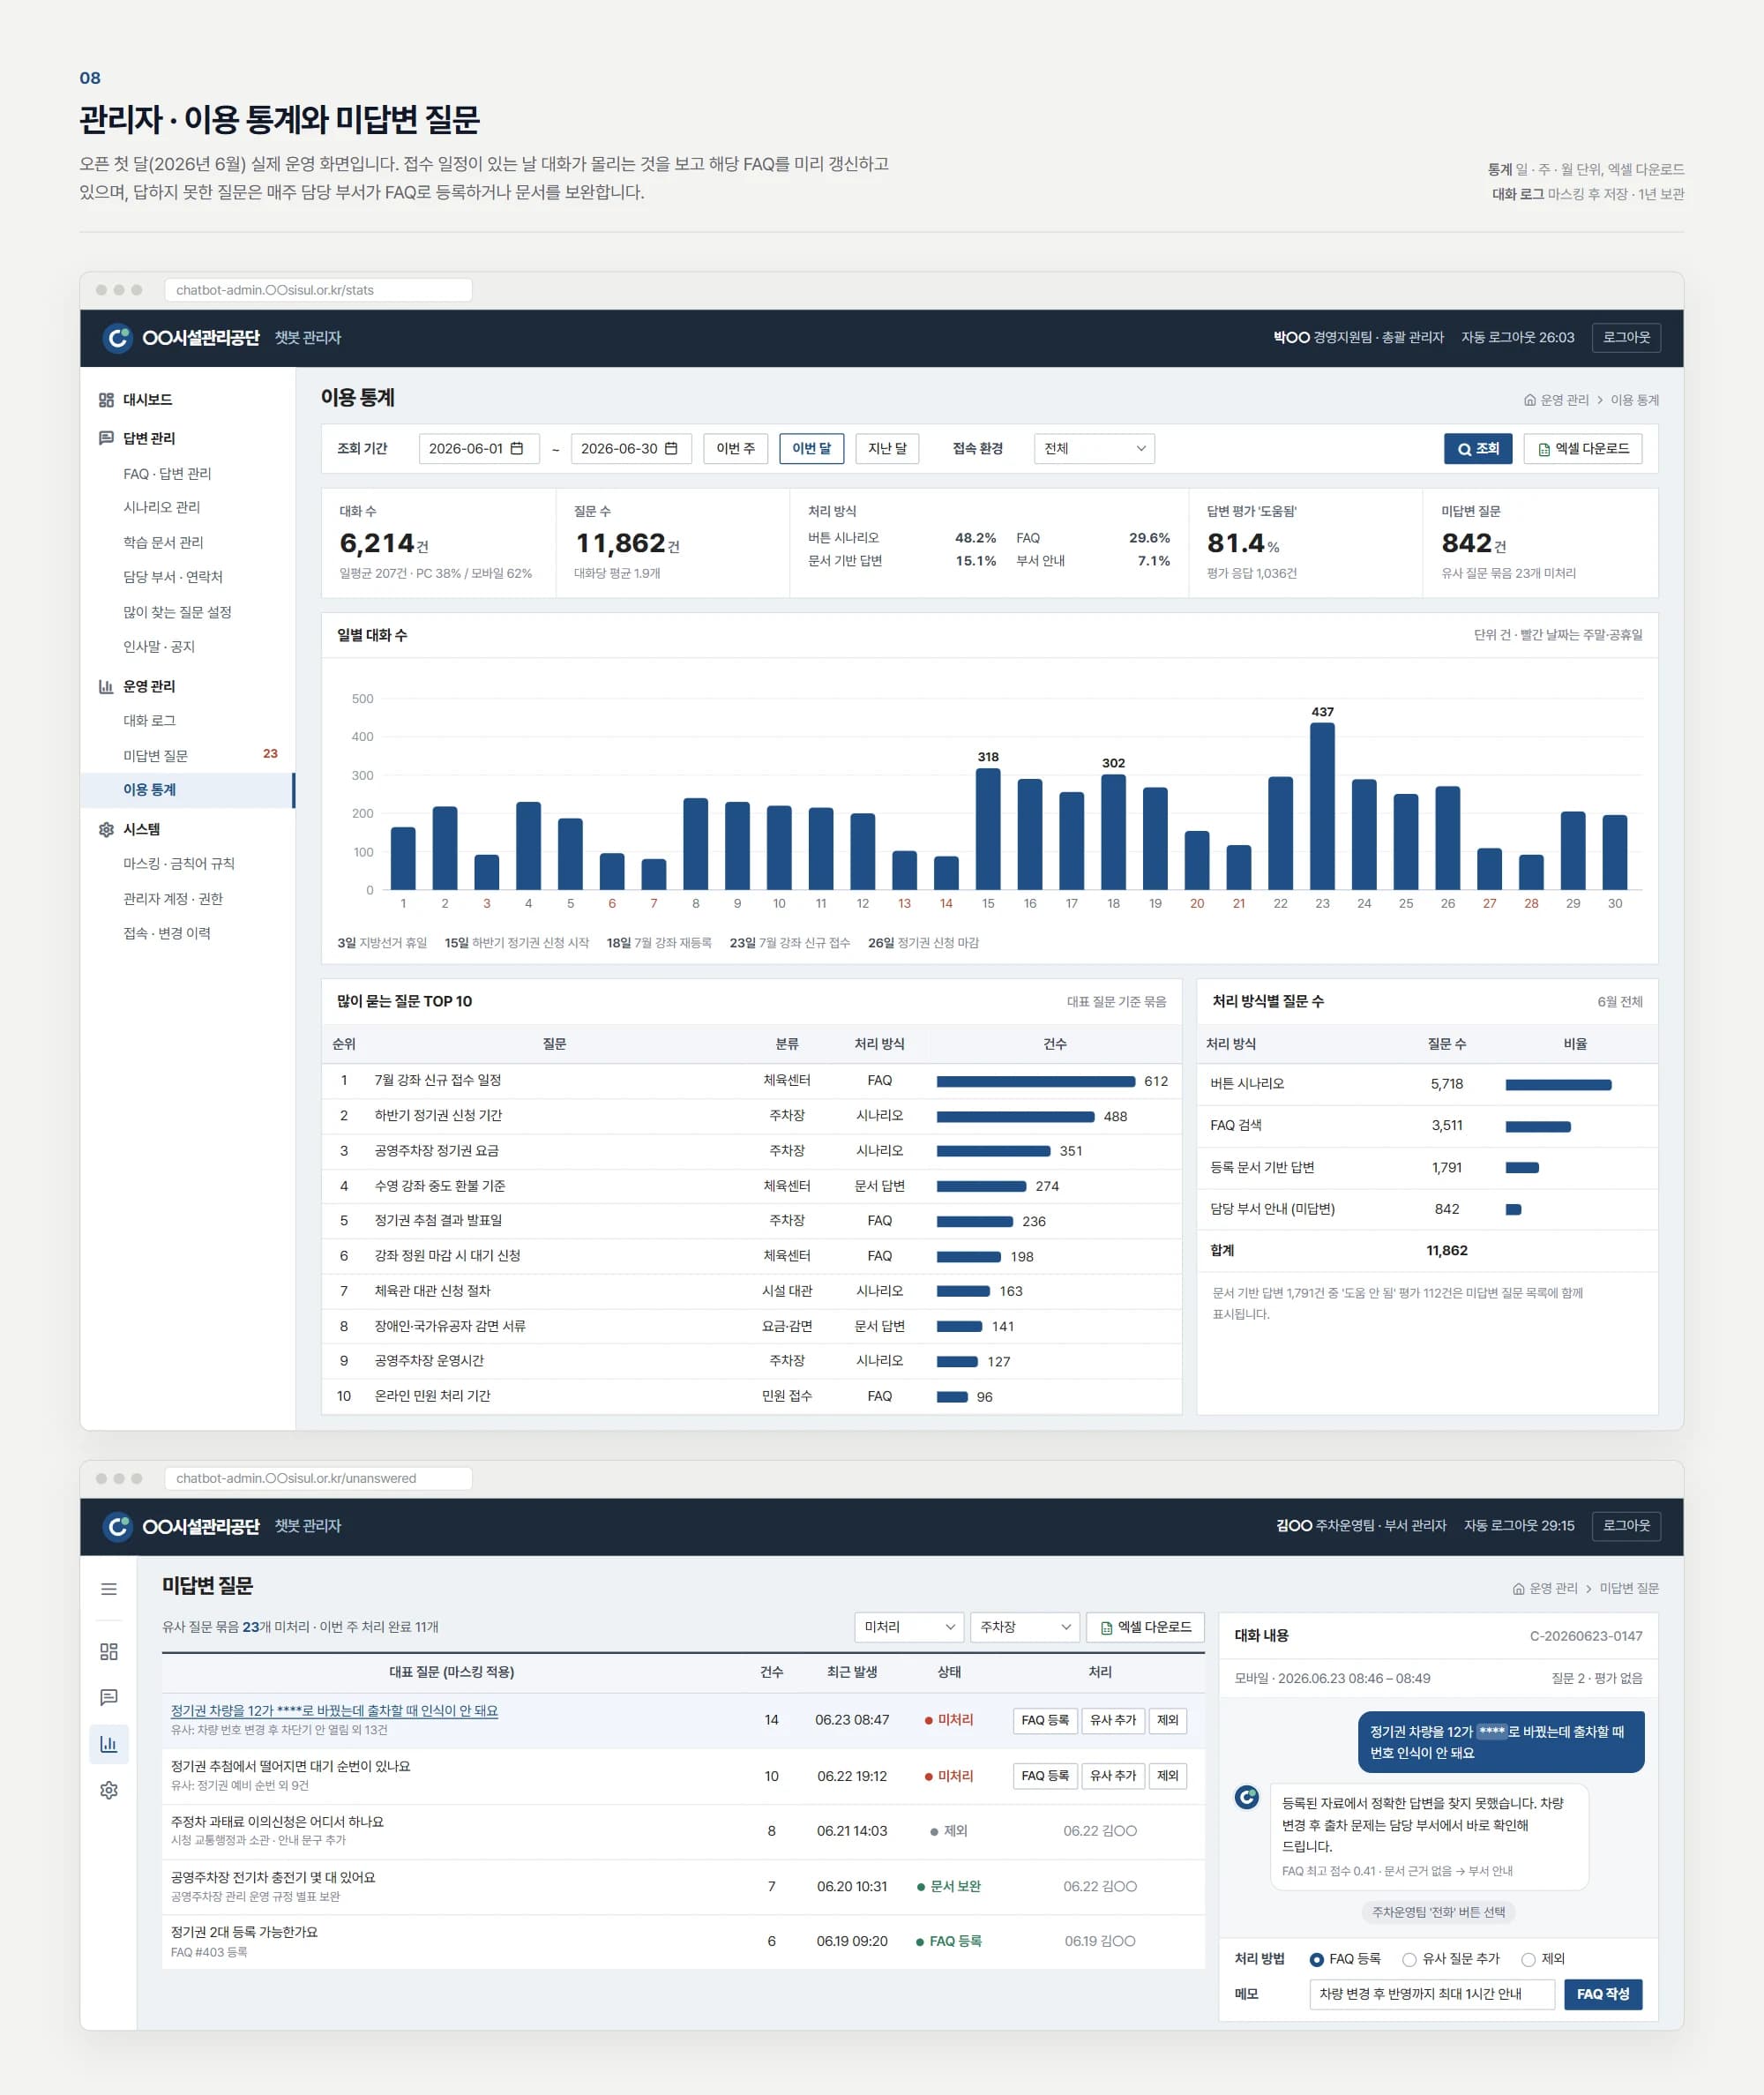The image size is (1764, 2095).
Task: Open the 미처리 status filter dropdown
Action: click(909, 1627)
